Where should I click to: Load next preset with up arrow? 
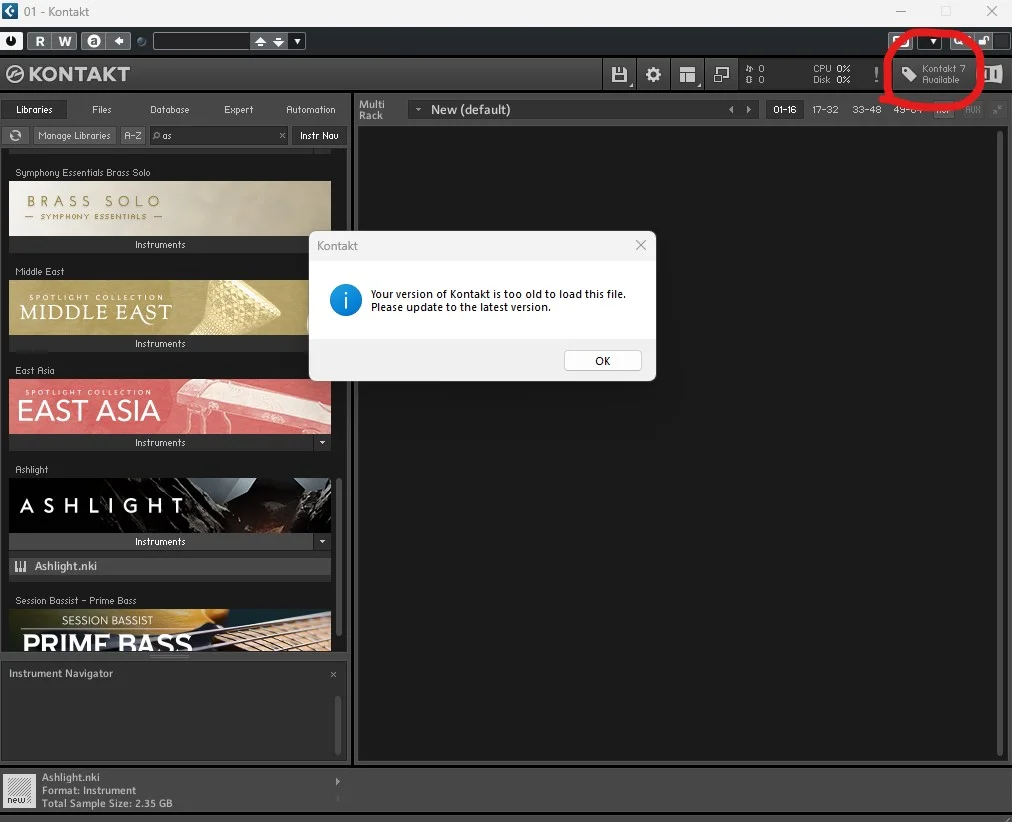260,41
